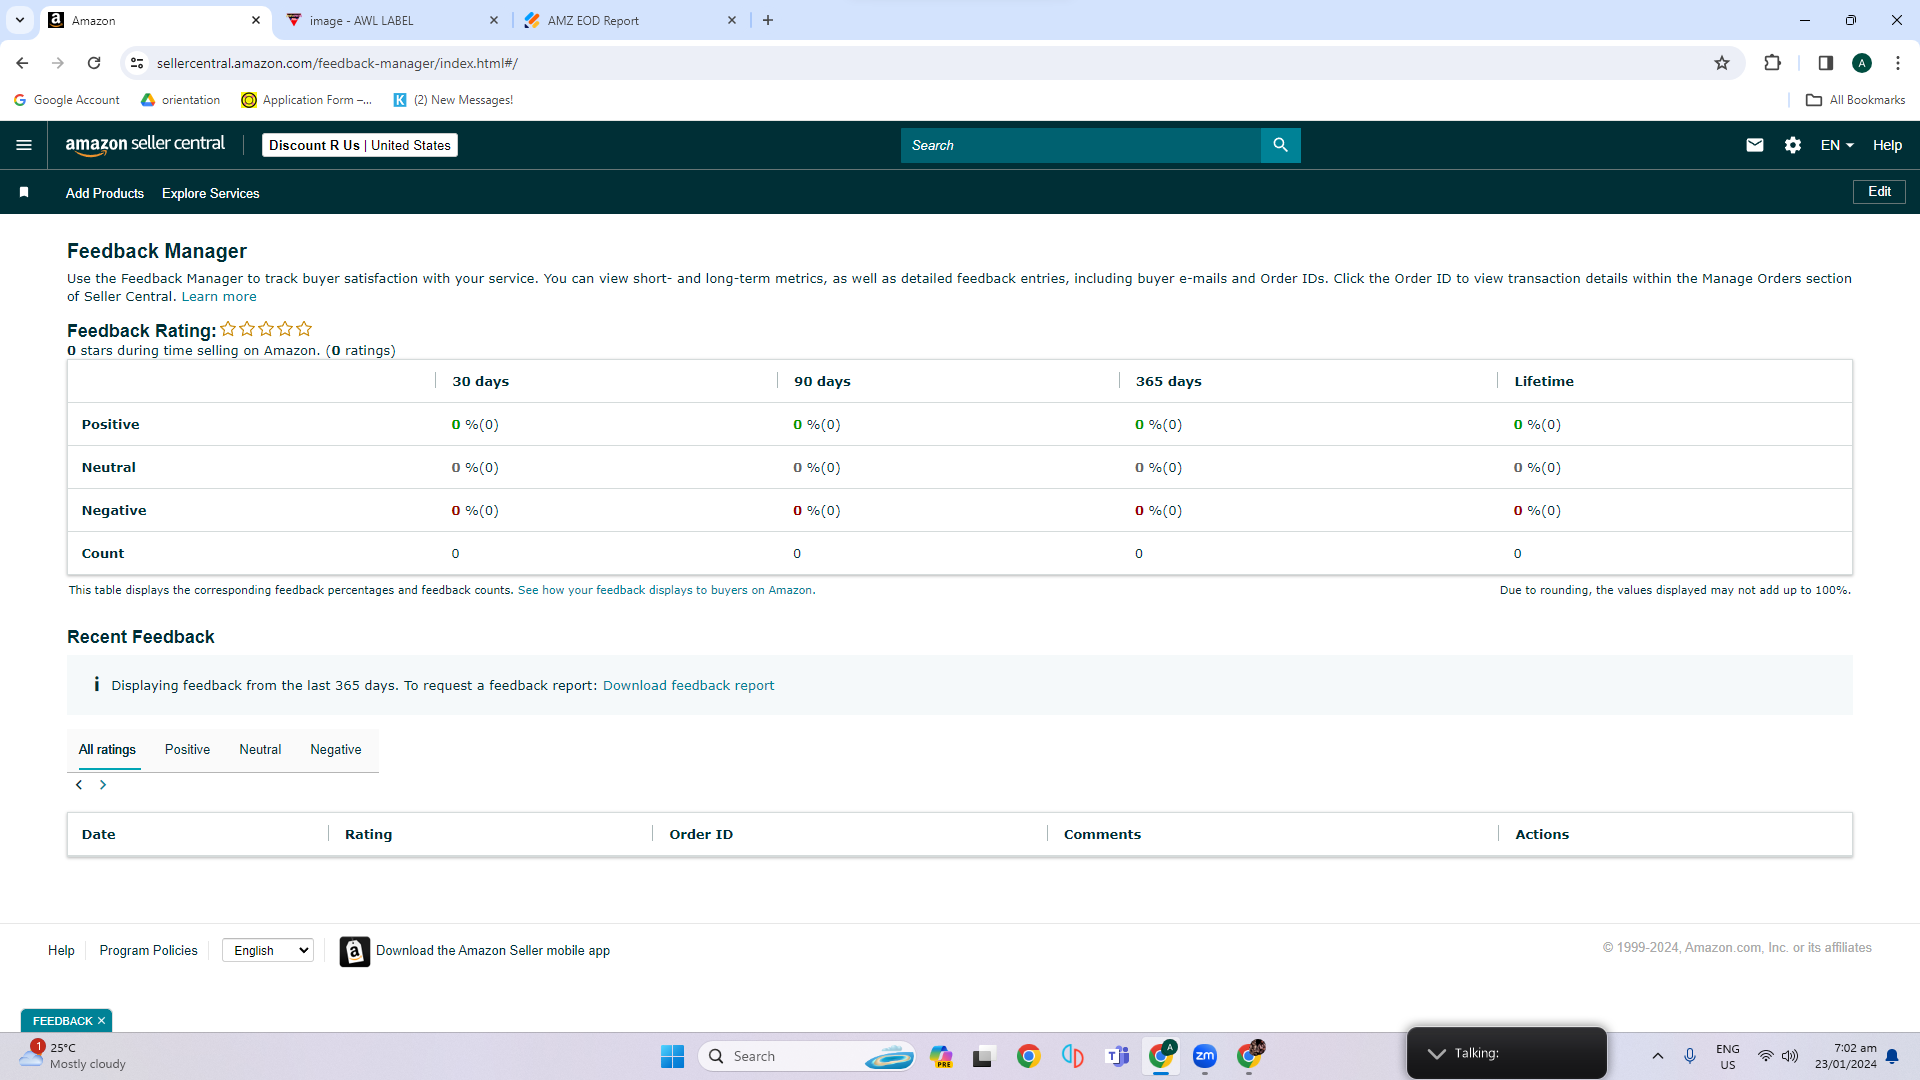1920x1080 pixels.
Task: Select the All ratings tab
Action: 107,749
